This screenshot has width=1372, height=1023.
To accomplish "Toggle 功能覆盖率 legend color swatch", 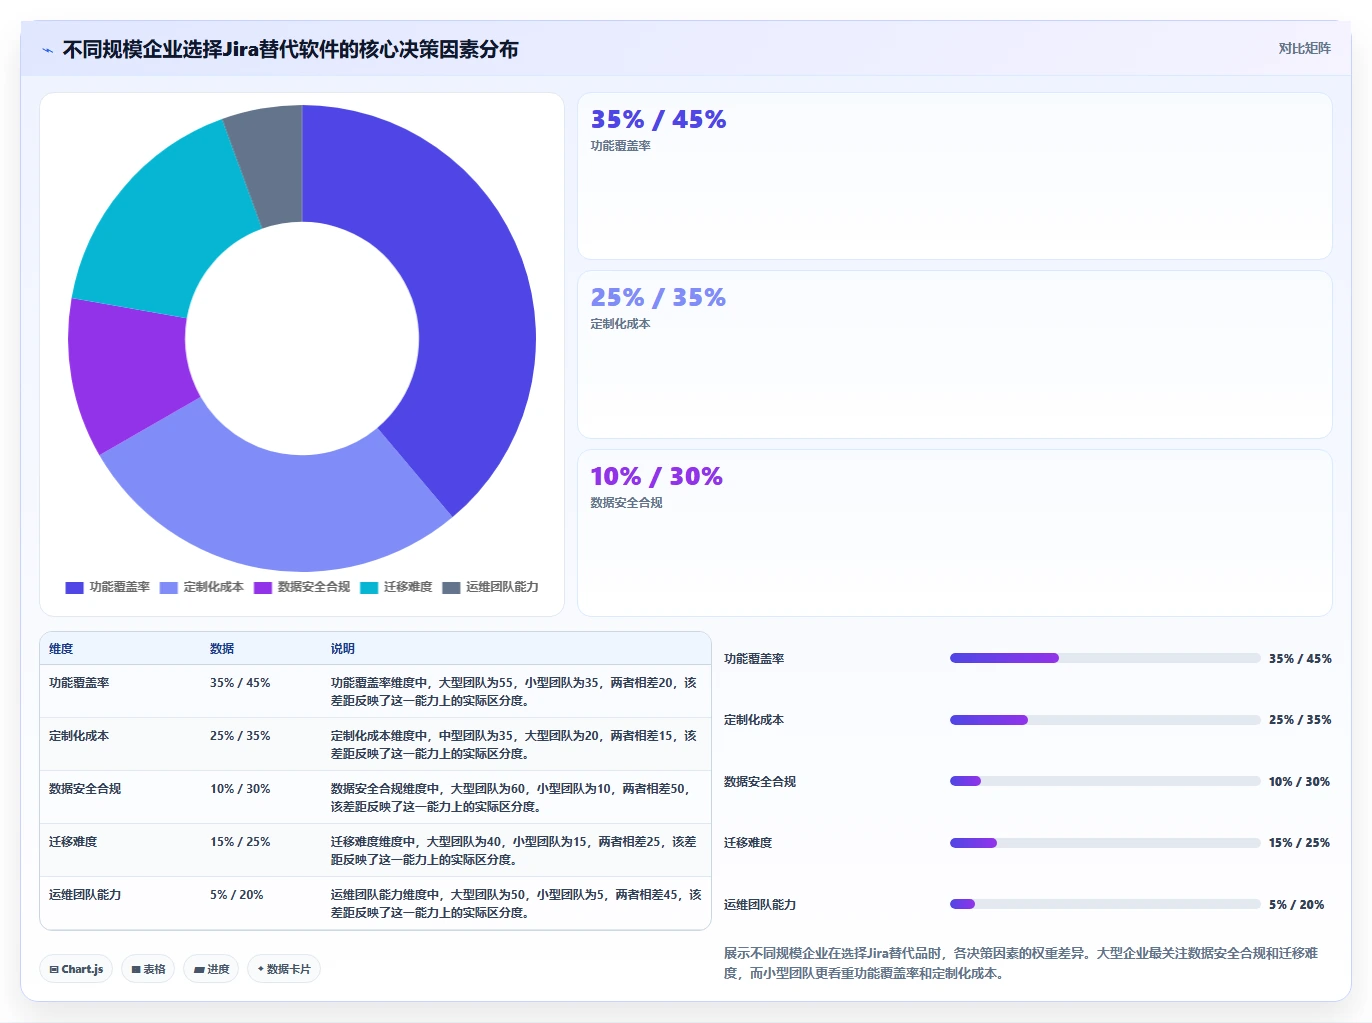I will click(x=74, y=587).
